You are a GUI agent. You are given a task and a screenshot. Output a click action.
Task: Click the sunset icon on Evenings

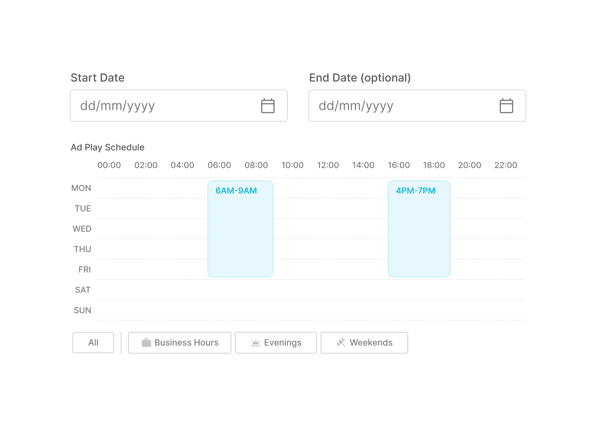tap(256, 343)
